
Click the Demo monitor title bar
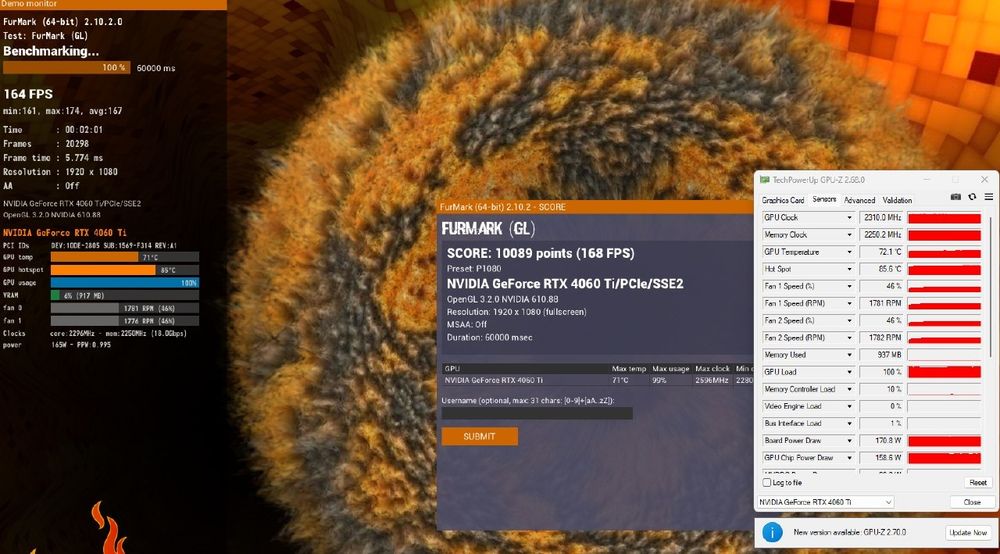pyautogui.click(x=114, y=4)
